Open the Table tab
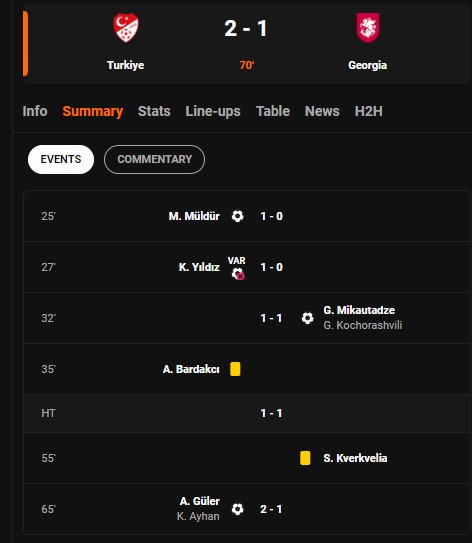Screen dimensions: 472x543 coord(273,111)
